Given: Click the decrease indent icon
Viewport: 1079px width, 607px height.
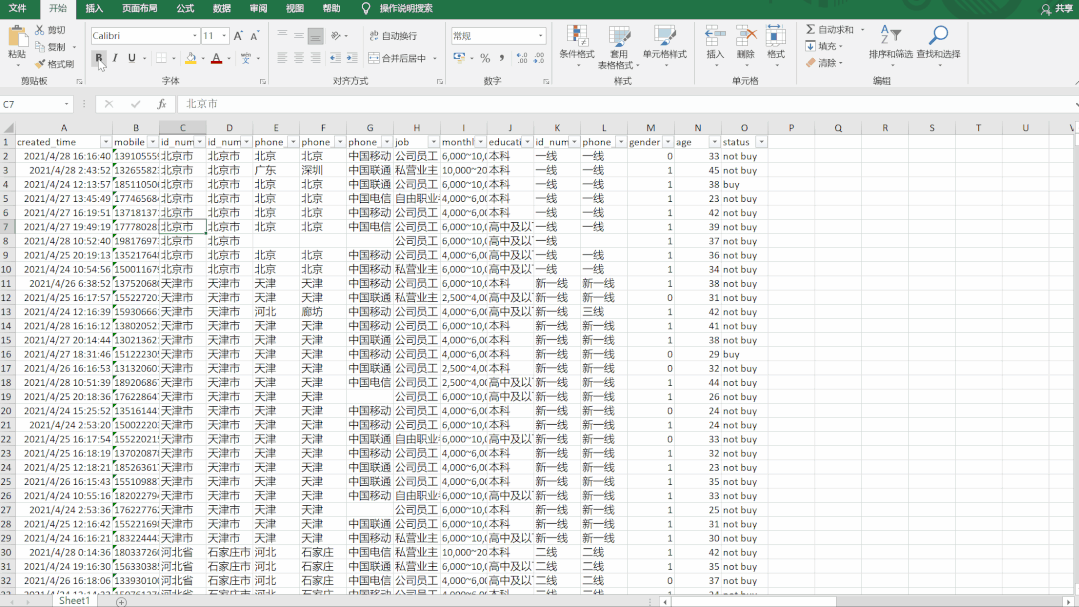Looking at the screenshot, I should coord(335,58).
